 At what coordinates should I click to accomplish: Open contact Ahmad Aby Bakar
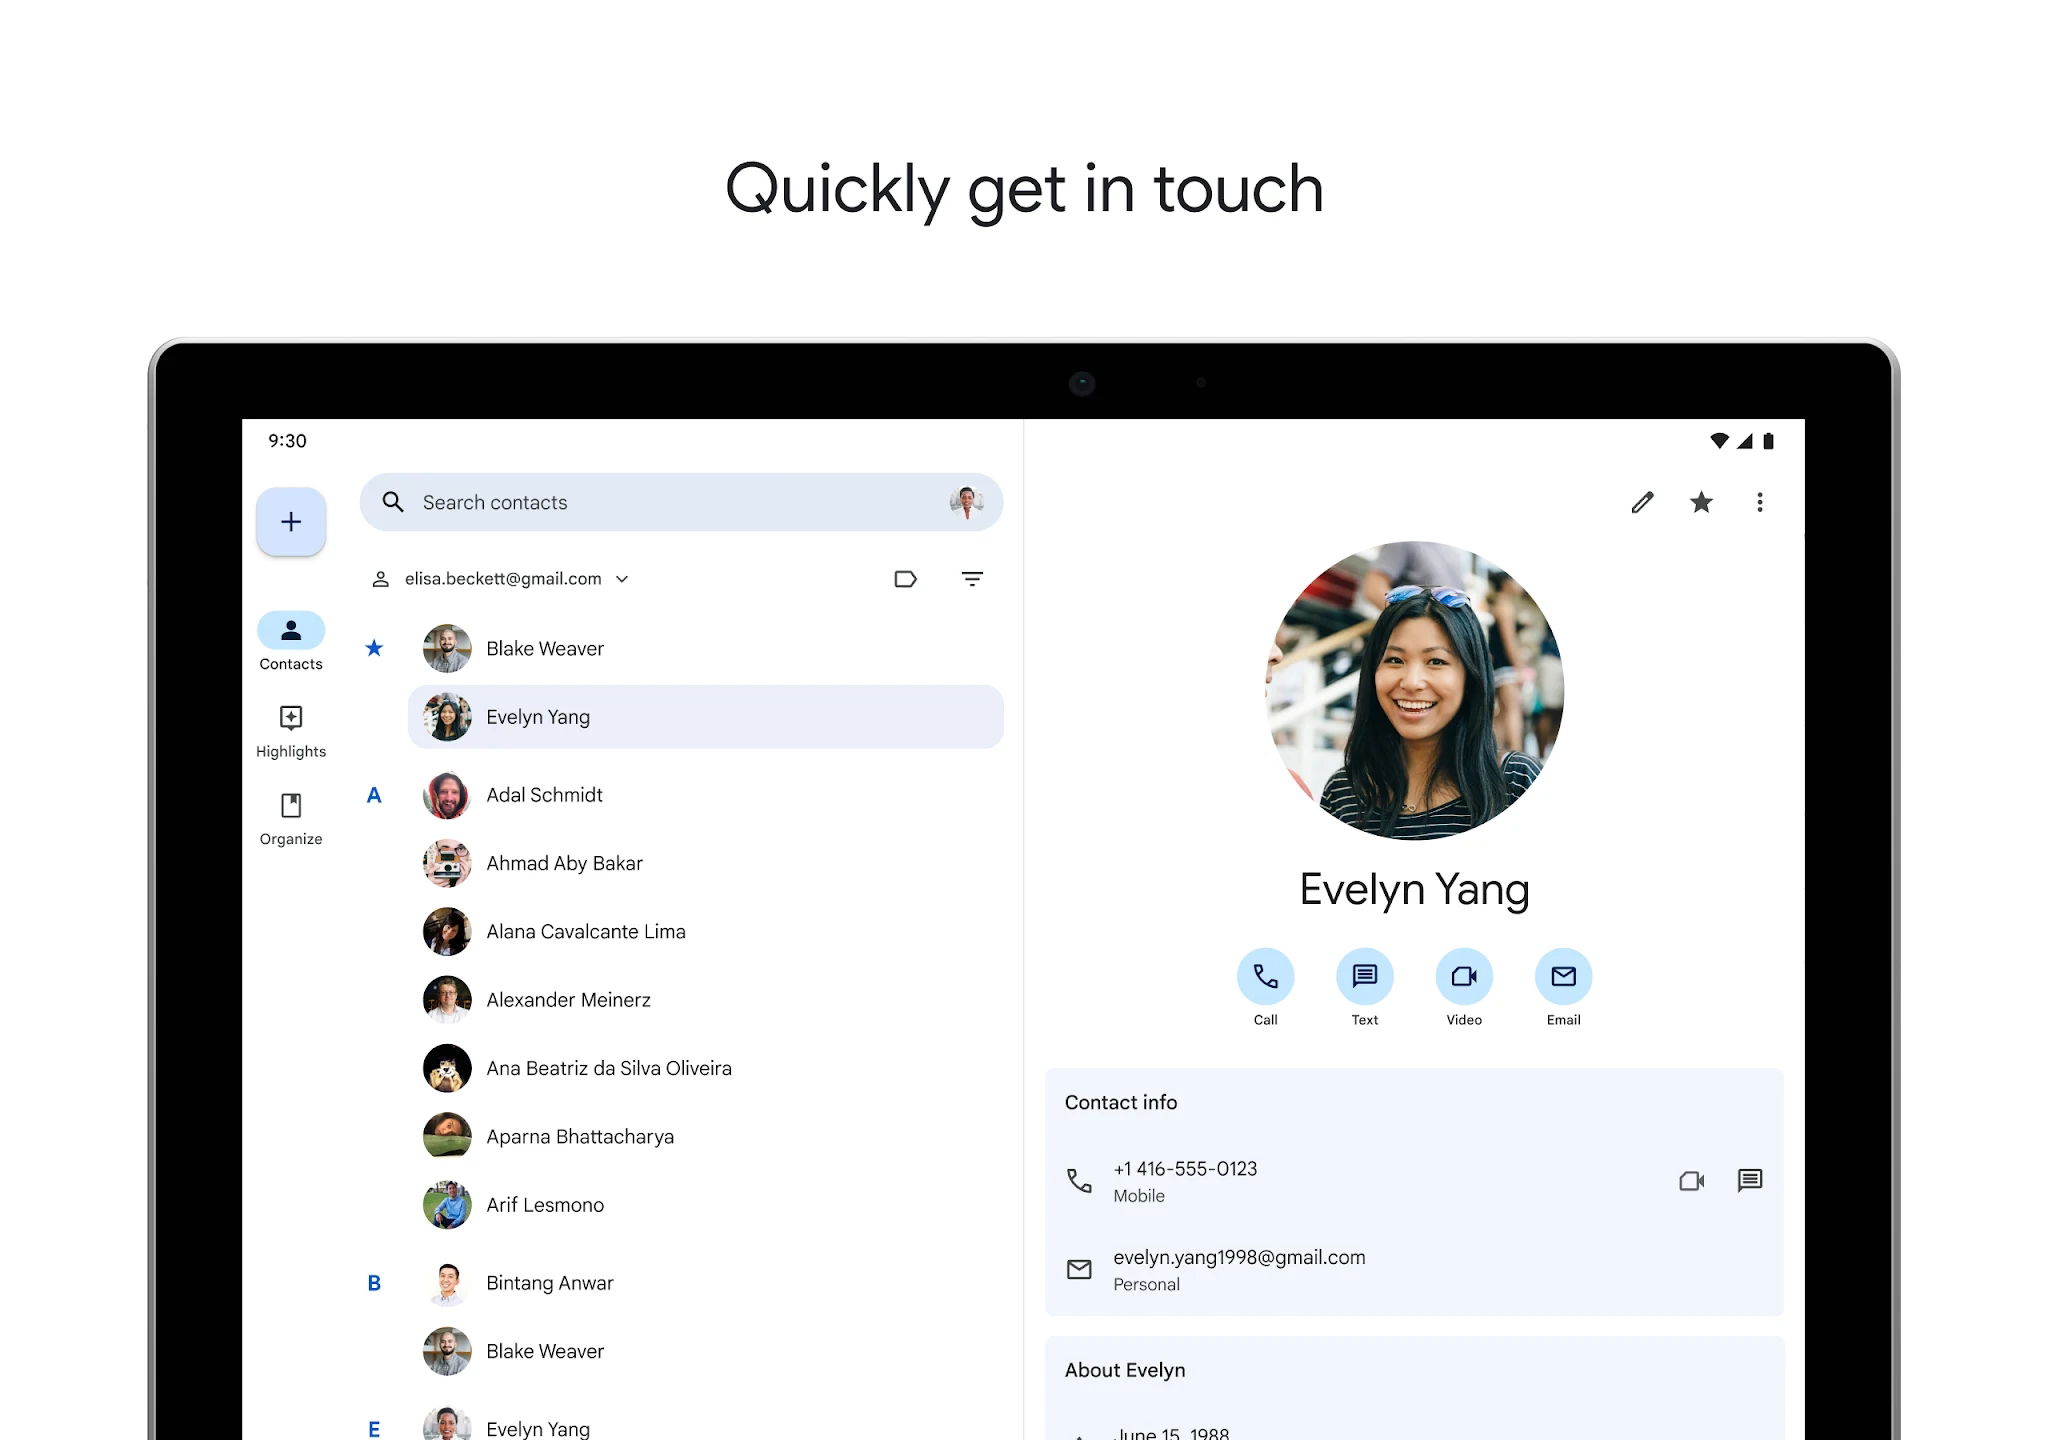(x=705, y=863)
